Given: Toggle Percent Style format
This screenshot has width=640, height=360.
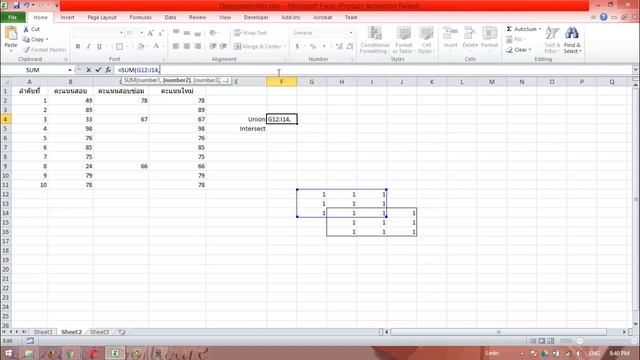Looking at the screenshot, I should [313, 47].
